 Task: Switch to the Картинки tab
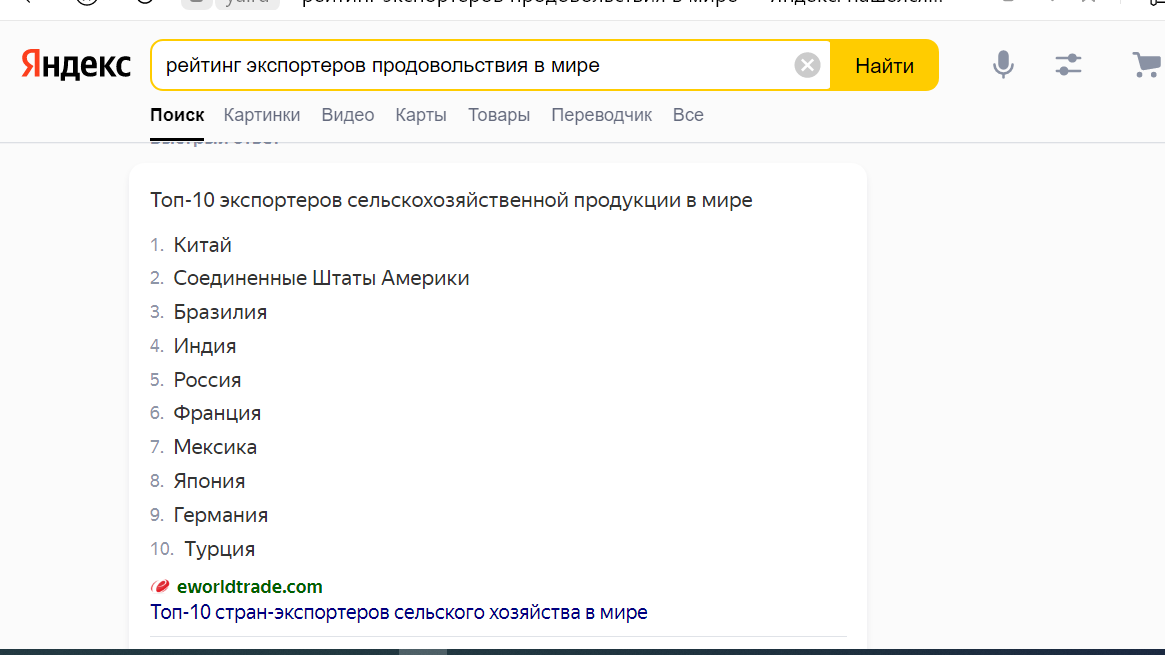pos(261,115)
